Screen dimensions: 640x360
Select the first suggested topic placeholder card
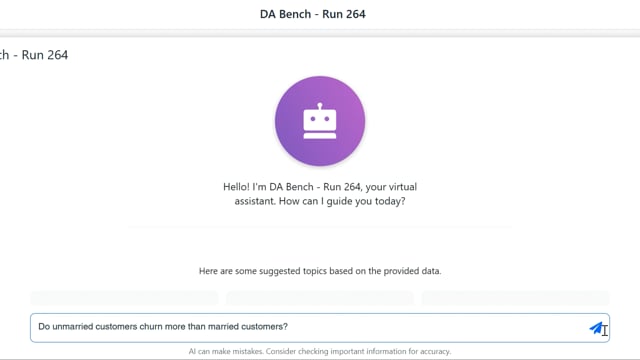tap(124, 298)
